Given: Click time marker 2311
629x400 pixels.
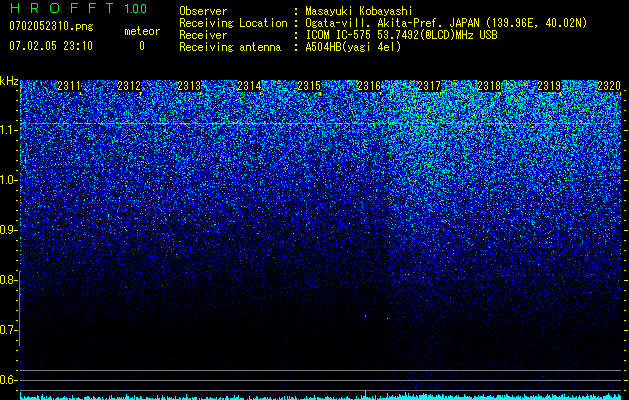Looking at the screenshot, I should pos(69,86).
